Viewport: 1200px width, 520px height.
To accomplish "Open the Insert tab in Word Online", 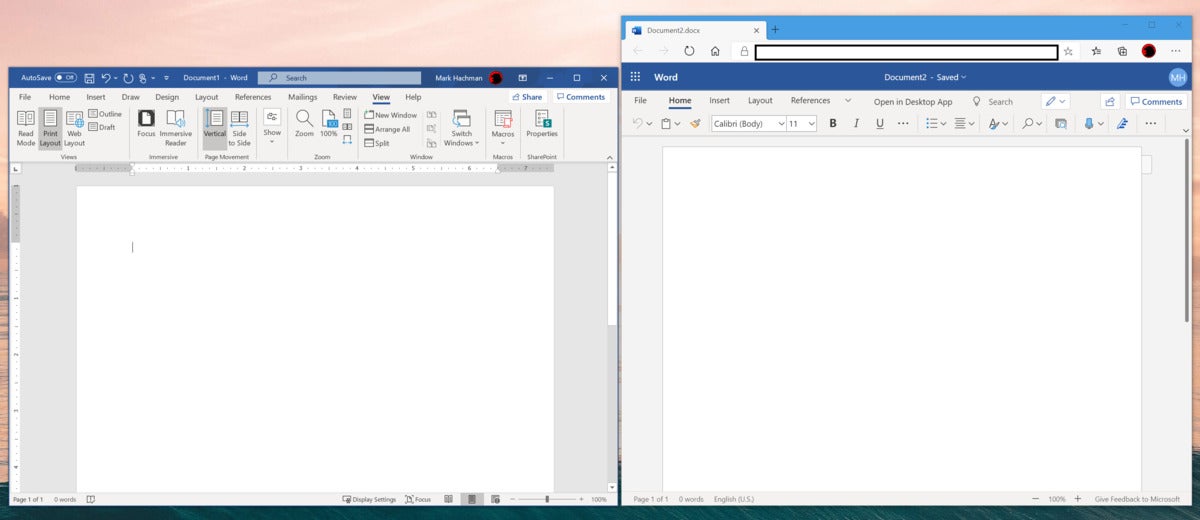I will pyautogui.click(x=719, y=100).
